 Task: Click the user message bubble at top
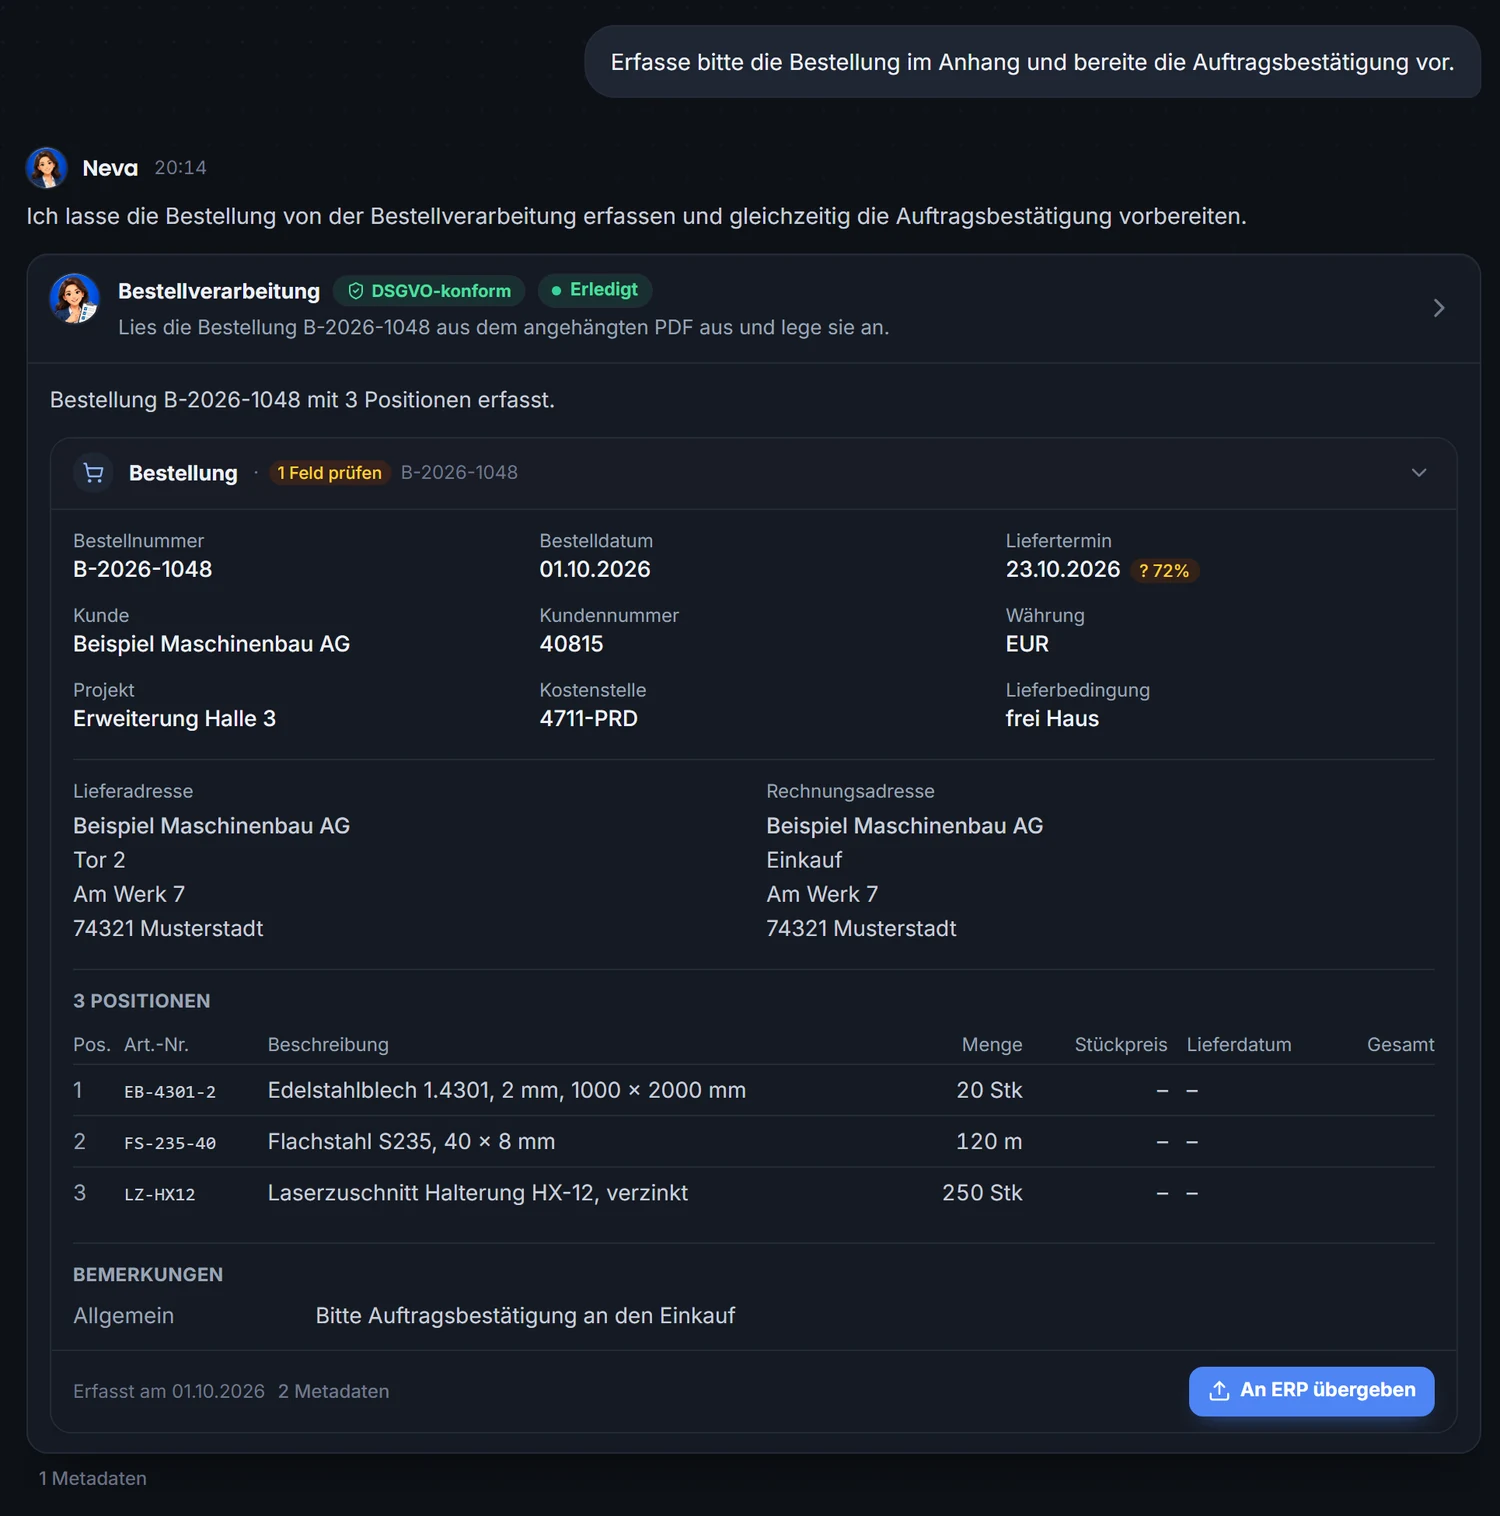pyautogui.click(x=1032, y=62)
